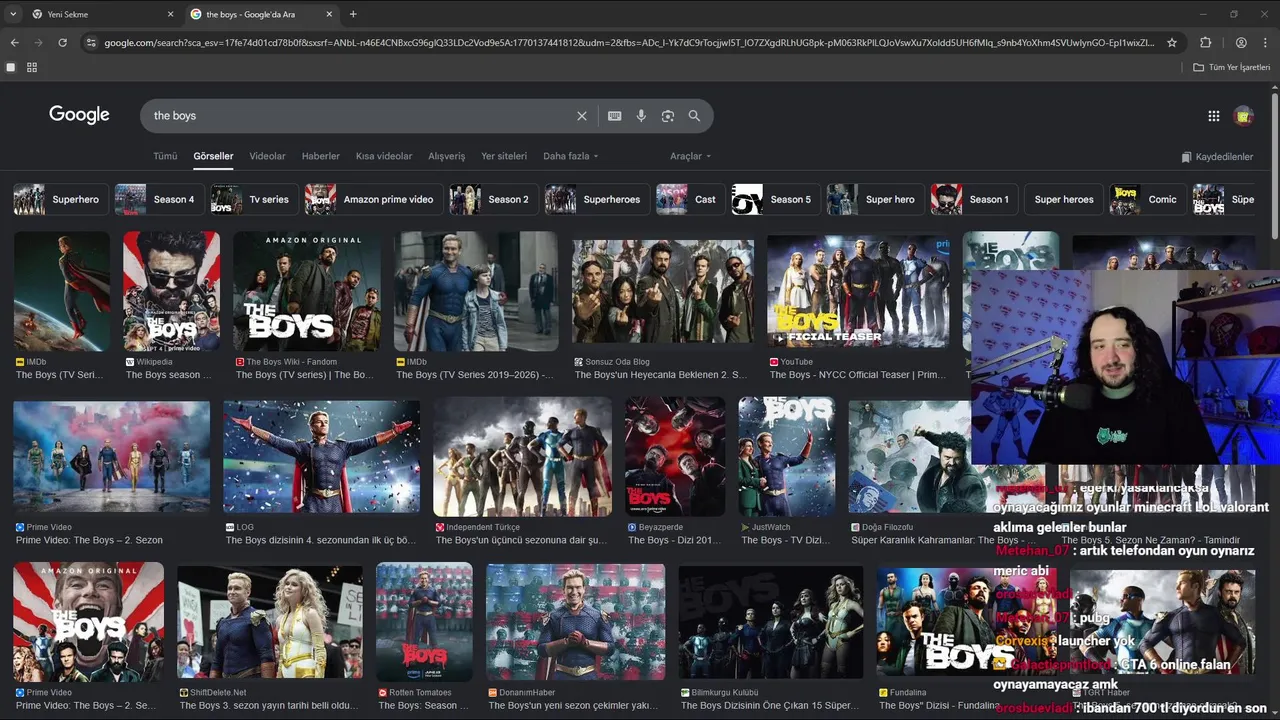Close the Yeni Sekme tab
This screenshot has height=720, width=1280.
tap(170, 14)
